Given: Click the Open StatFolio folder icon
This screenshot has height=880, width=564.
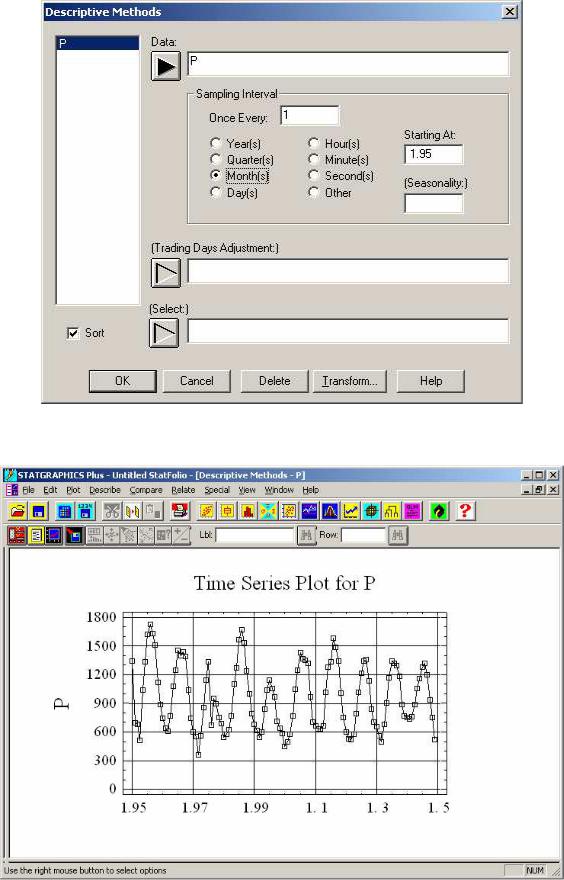Looking at the screenshot, I should (18, 511).
